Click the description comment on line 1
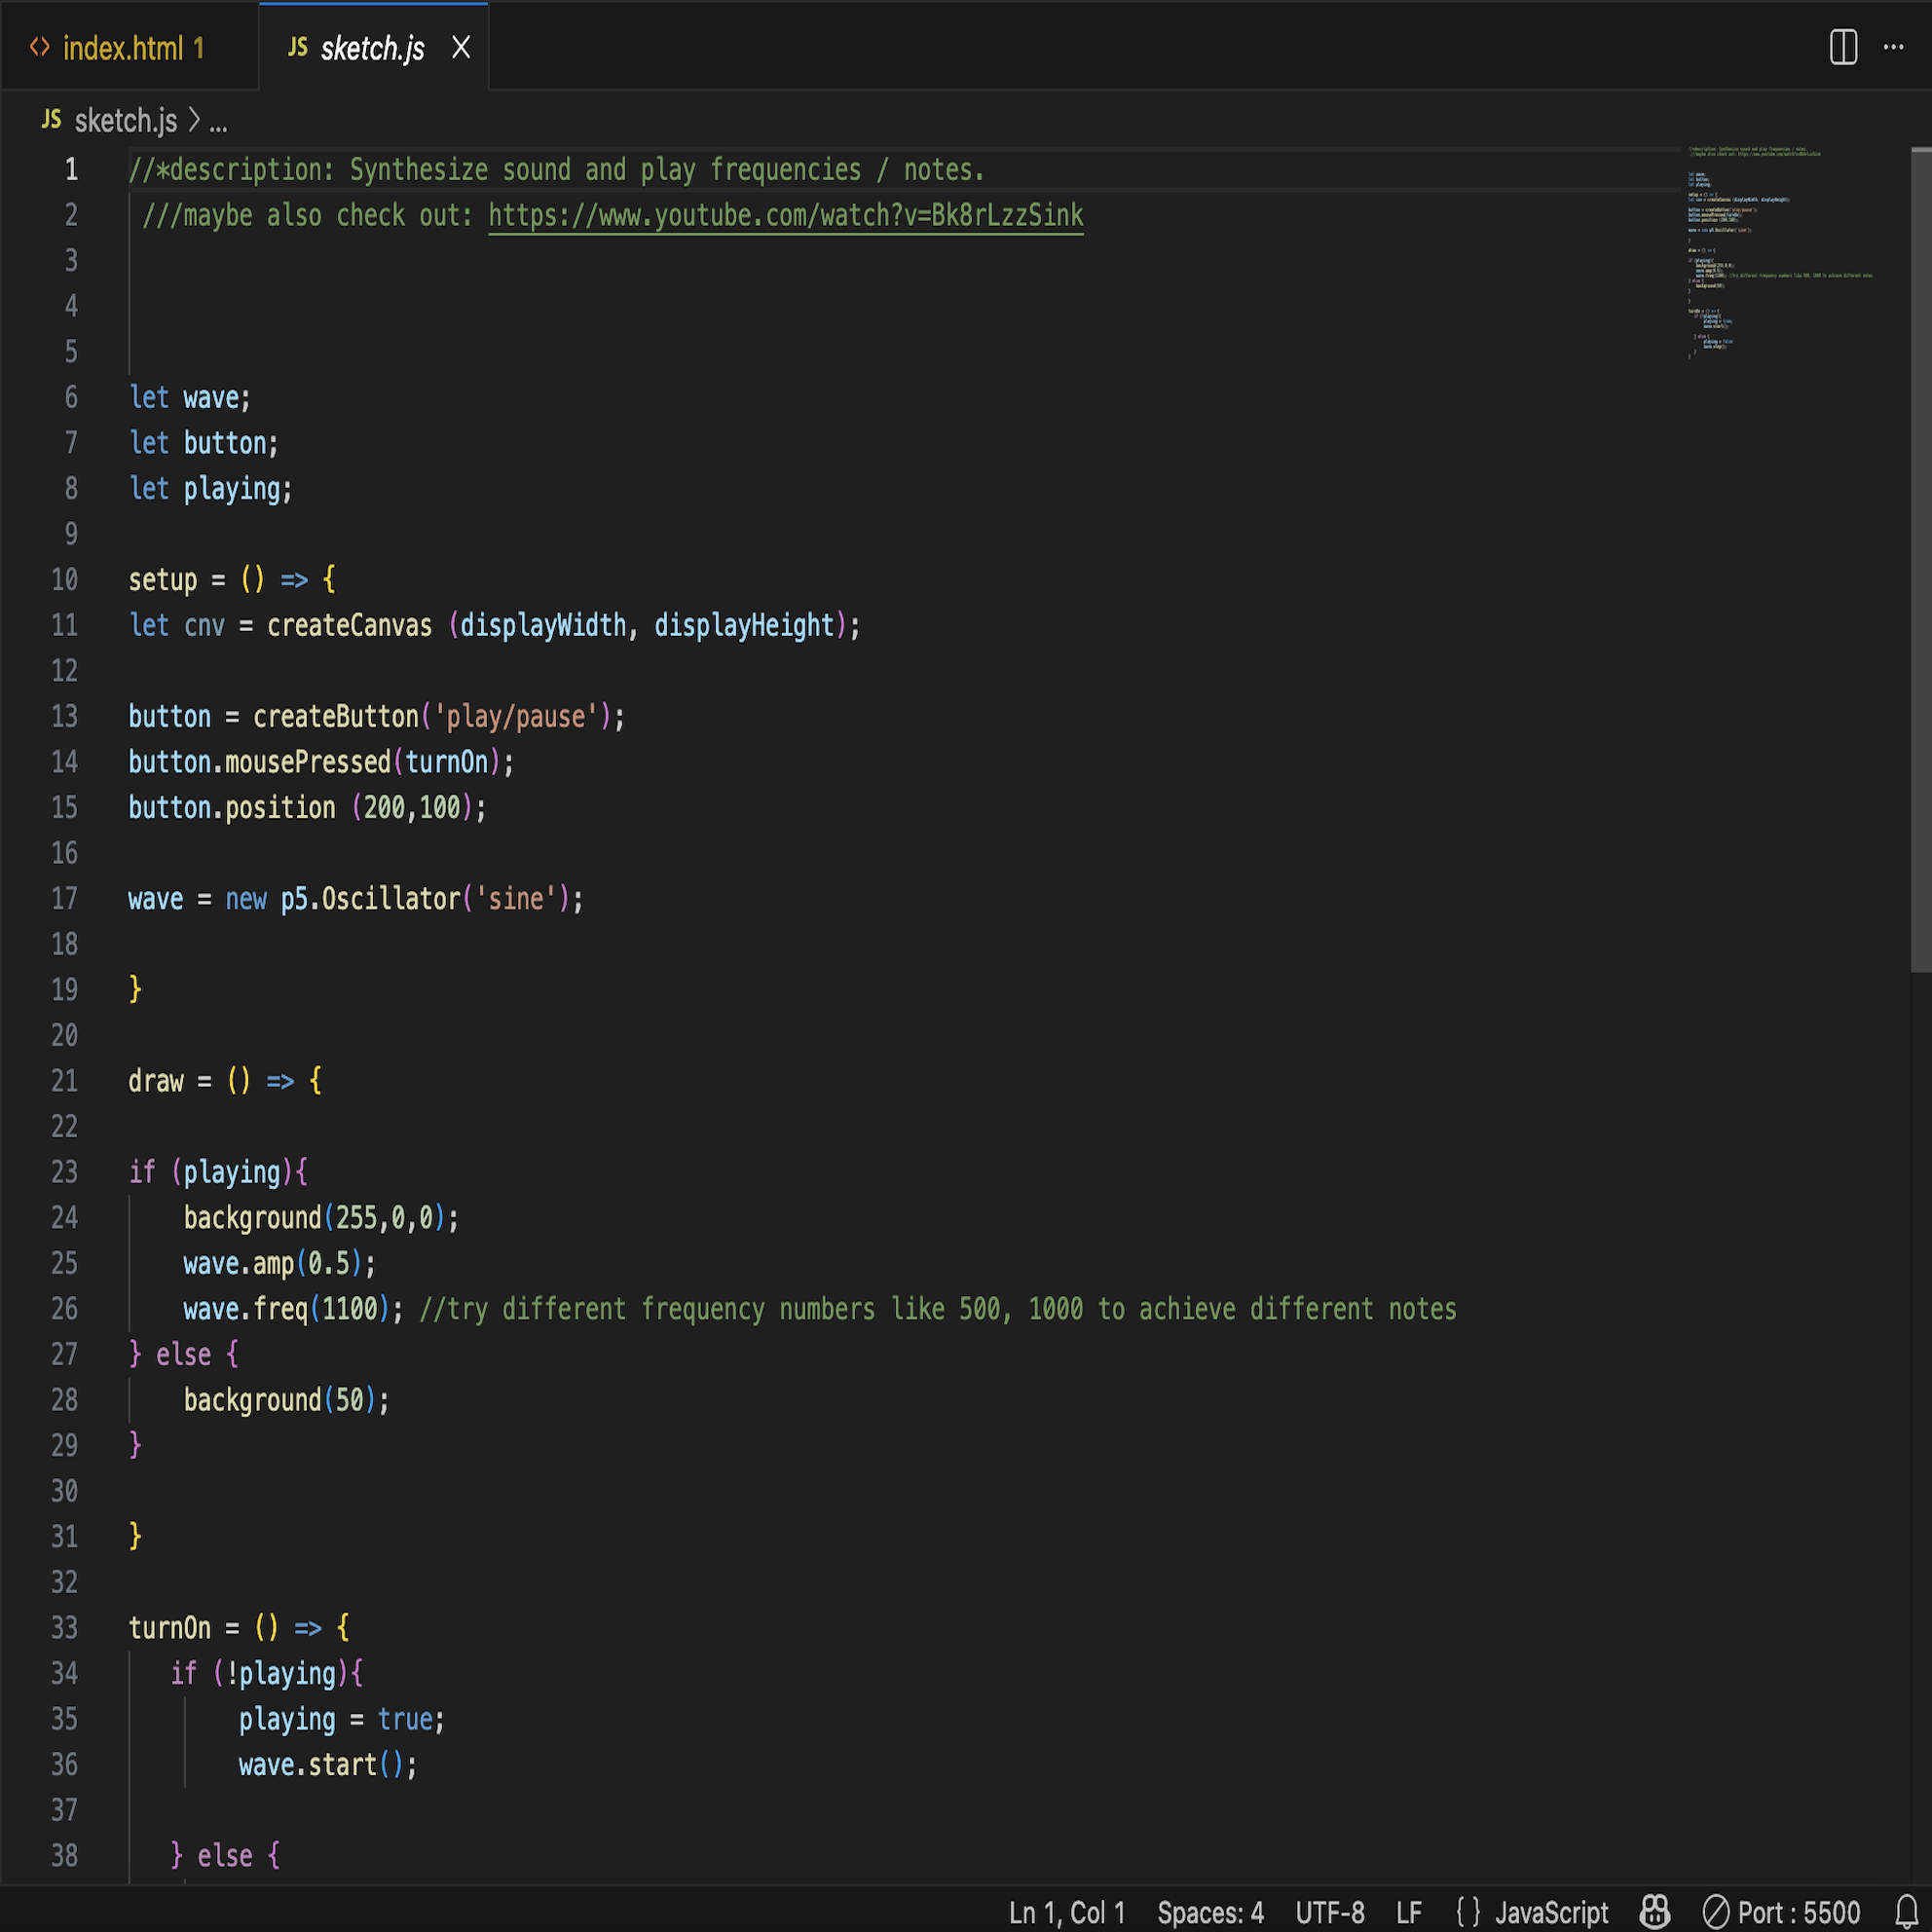 (x=557, y=170)
